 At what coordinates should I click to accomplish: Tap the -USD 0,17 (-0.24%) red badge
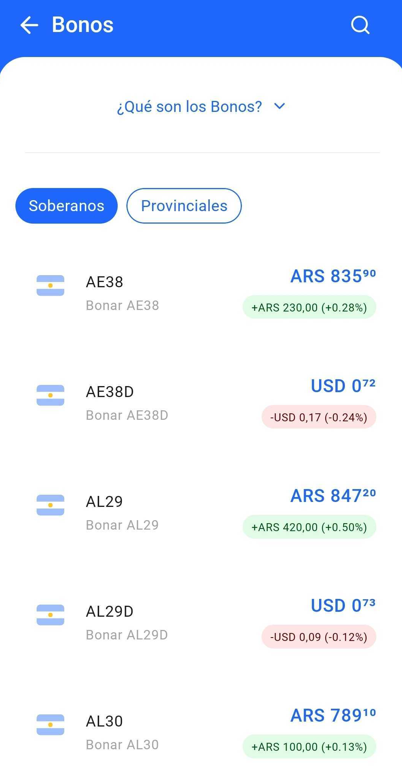(319, 417)
